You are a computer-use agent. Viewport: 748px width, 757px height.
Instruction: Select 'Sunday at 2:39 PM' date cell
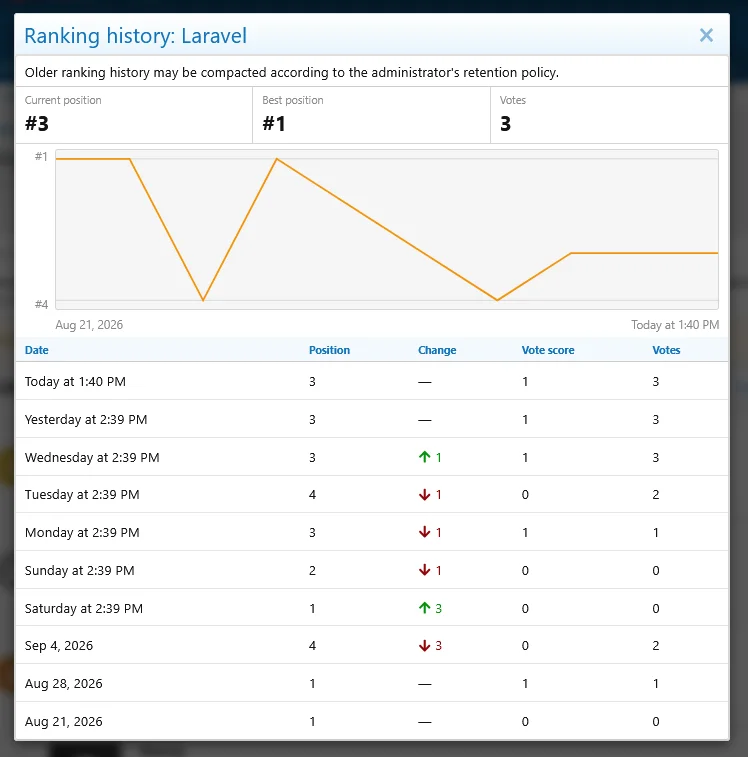(x=80, y=571)
